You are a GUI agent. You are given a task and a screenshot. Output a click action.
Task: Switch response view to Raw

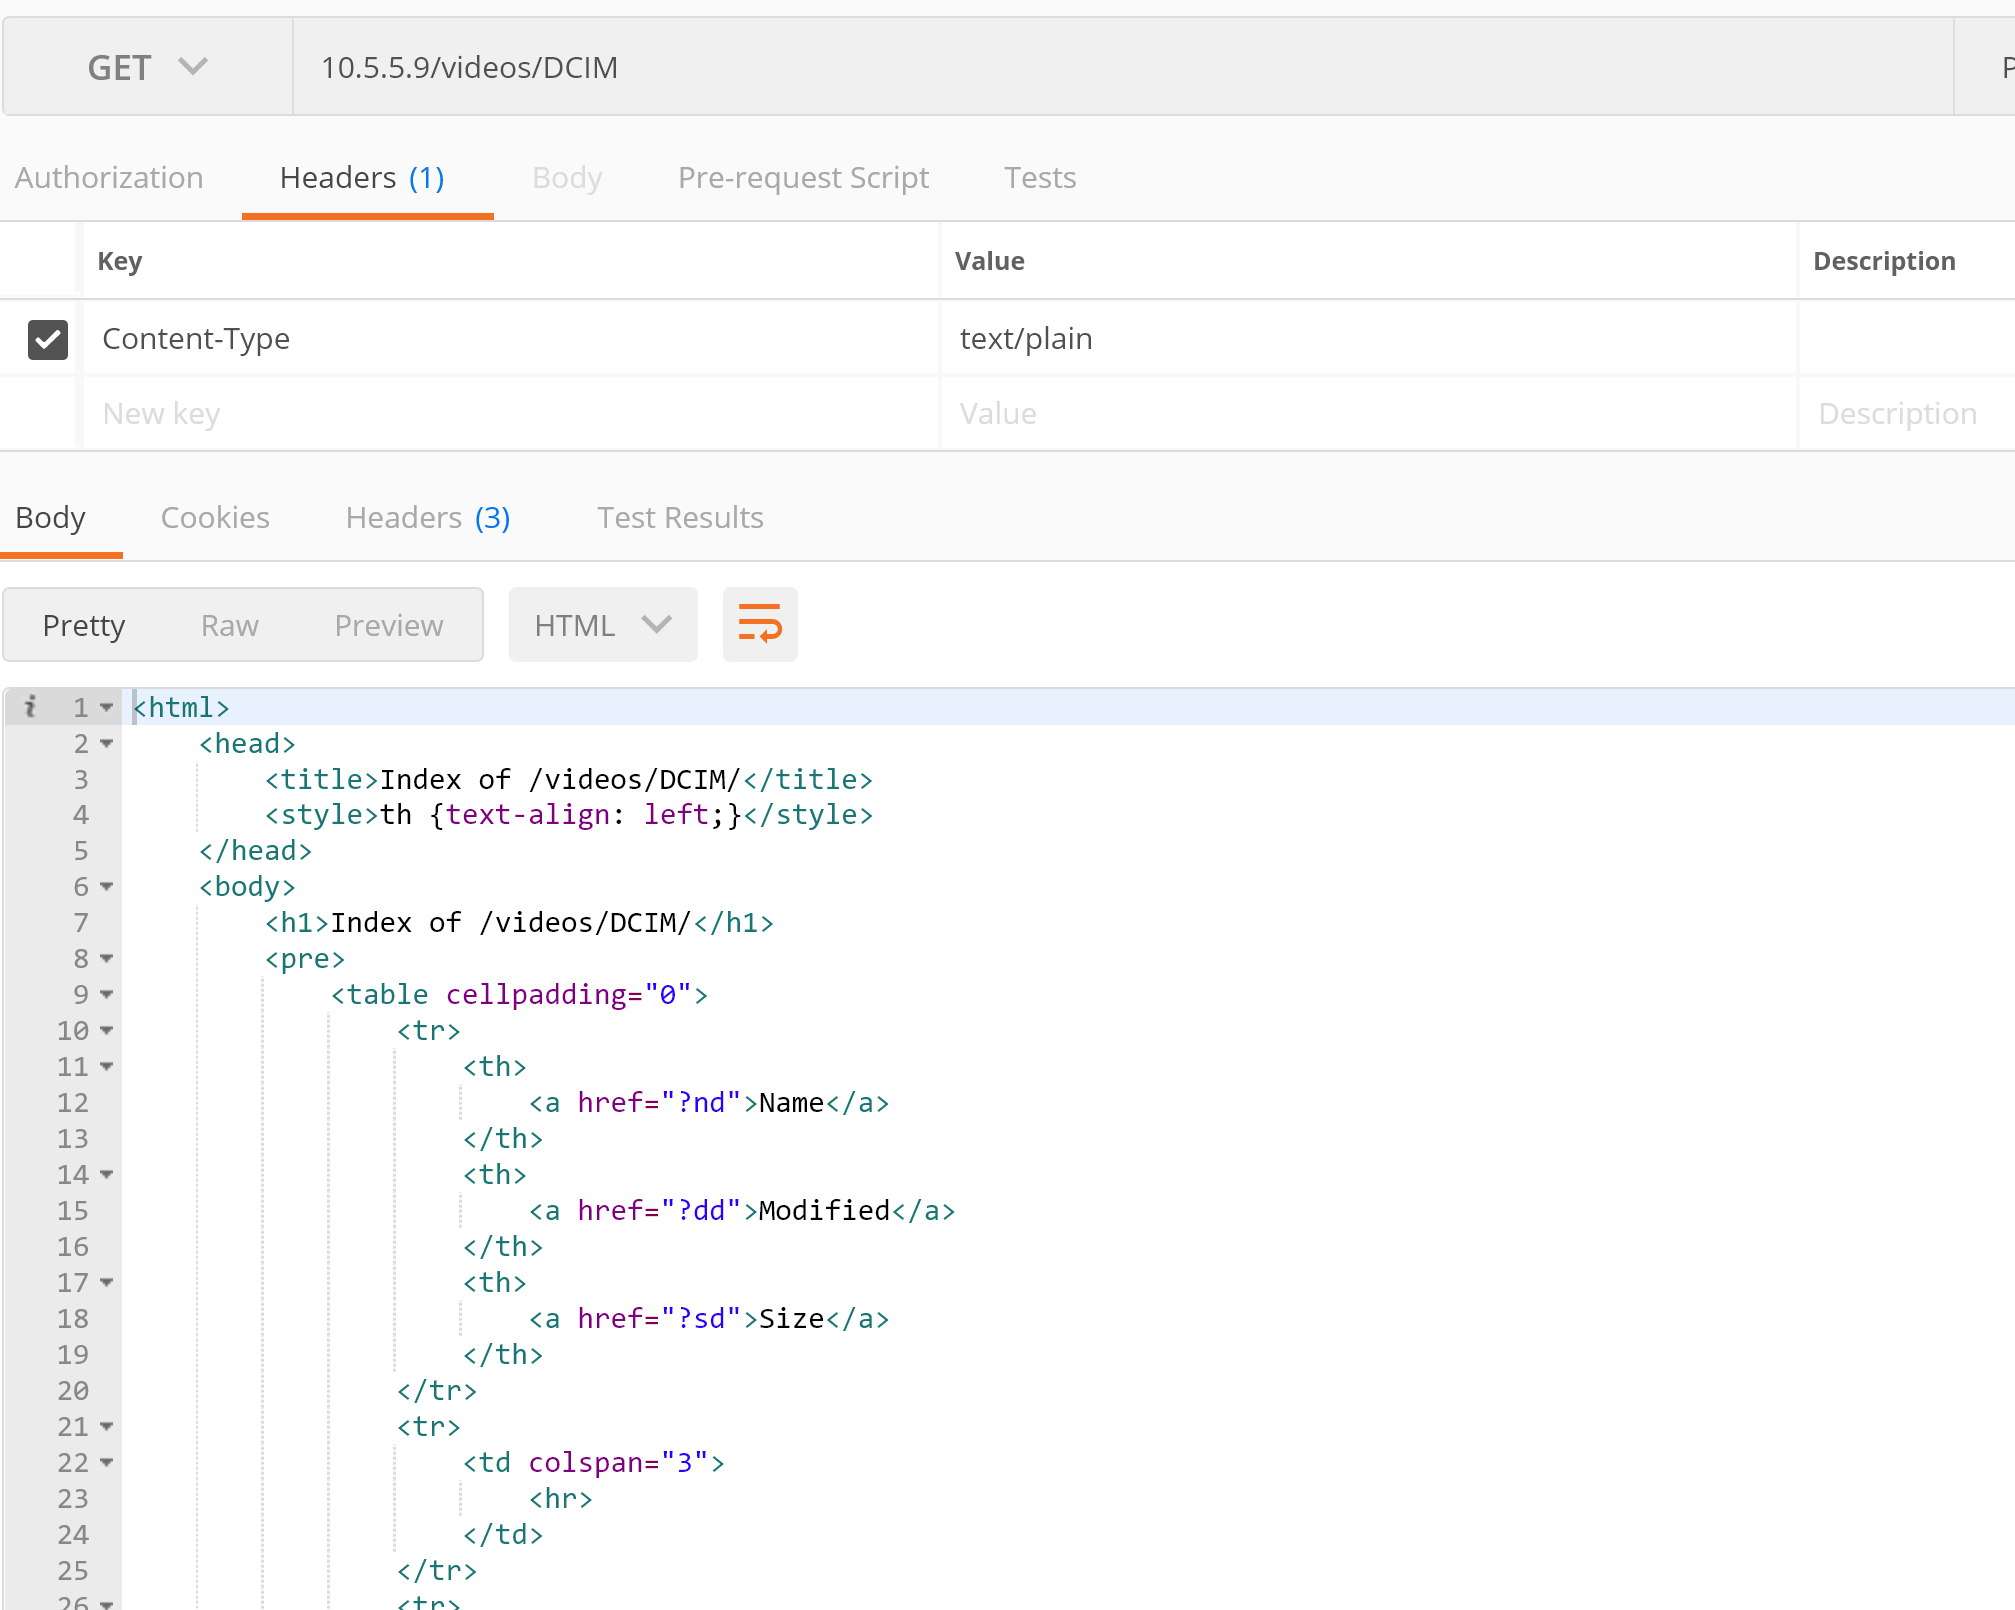coord(229,624)
